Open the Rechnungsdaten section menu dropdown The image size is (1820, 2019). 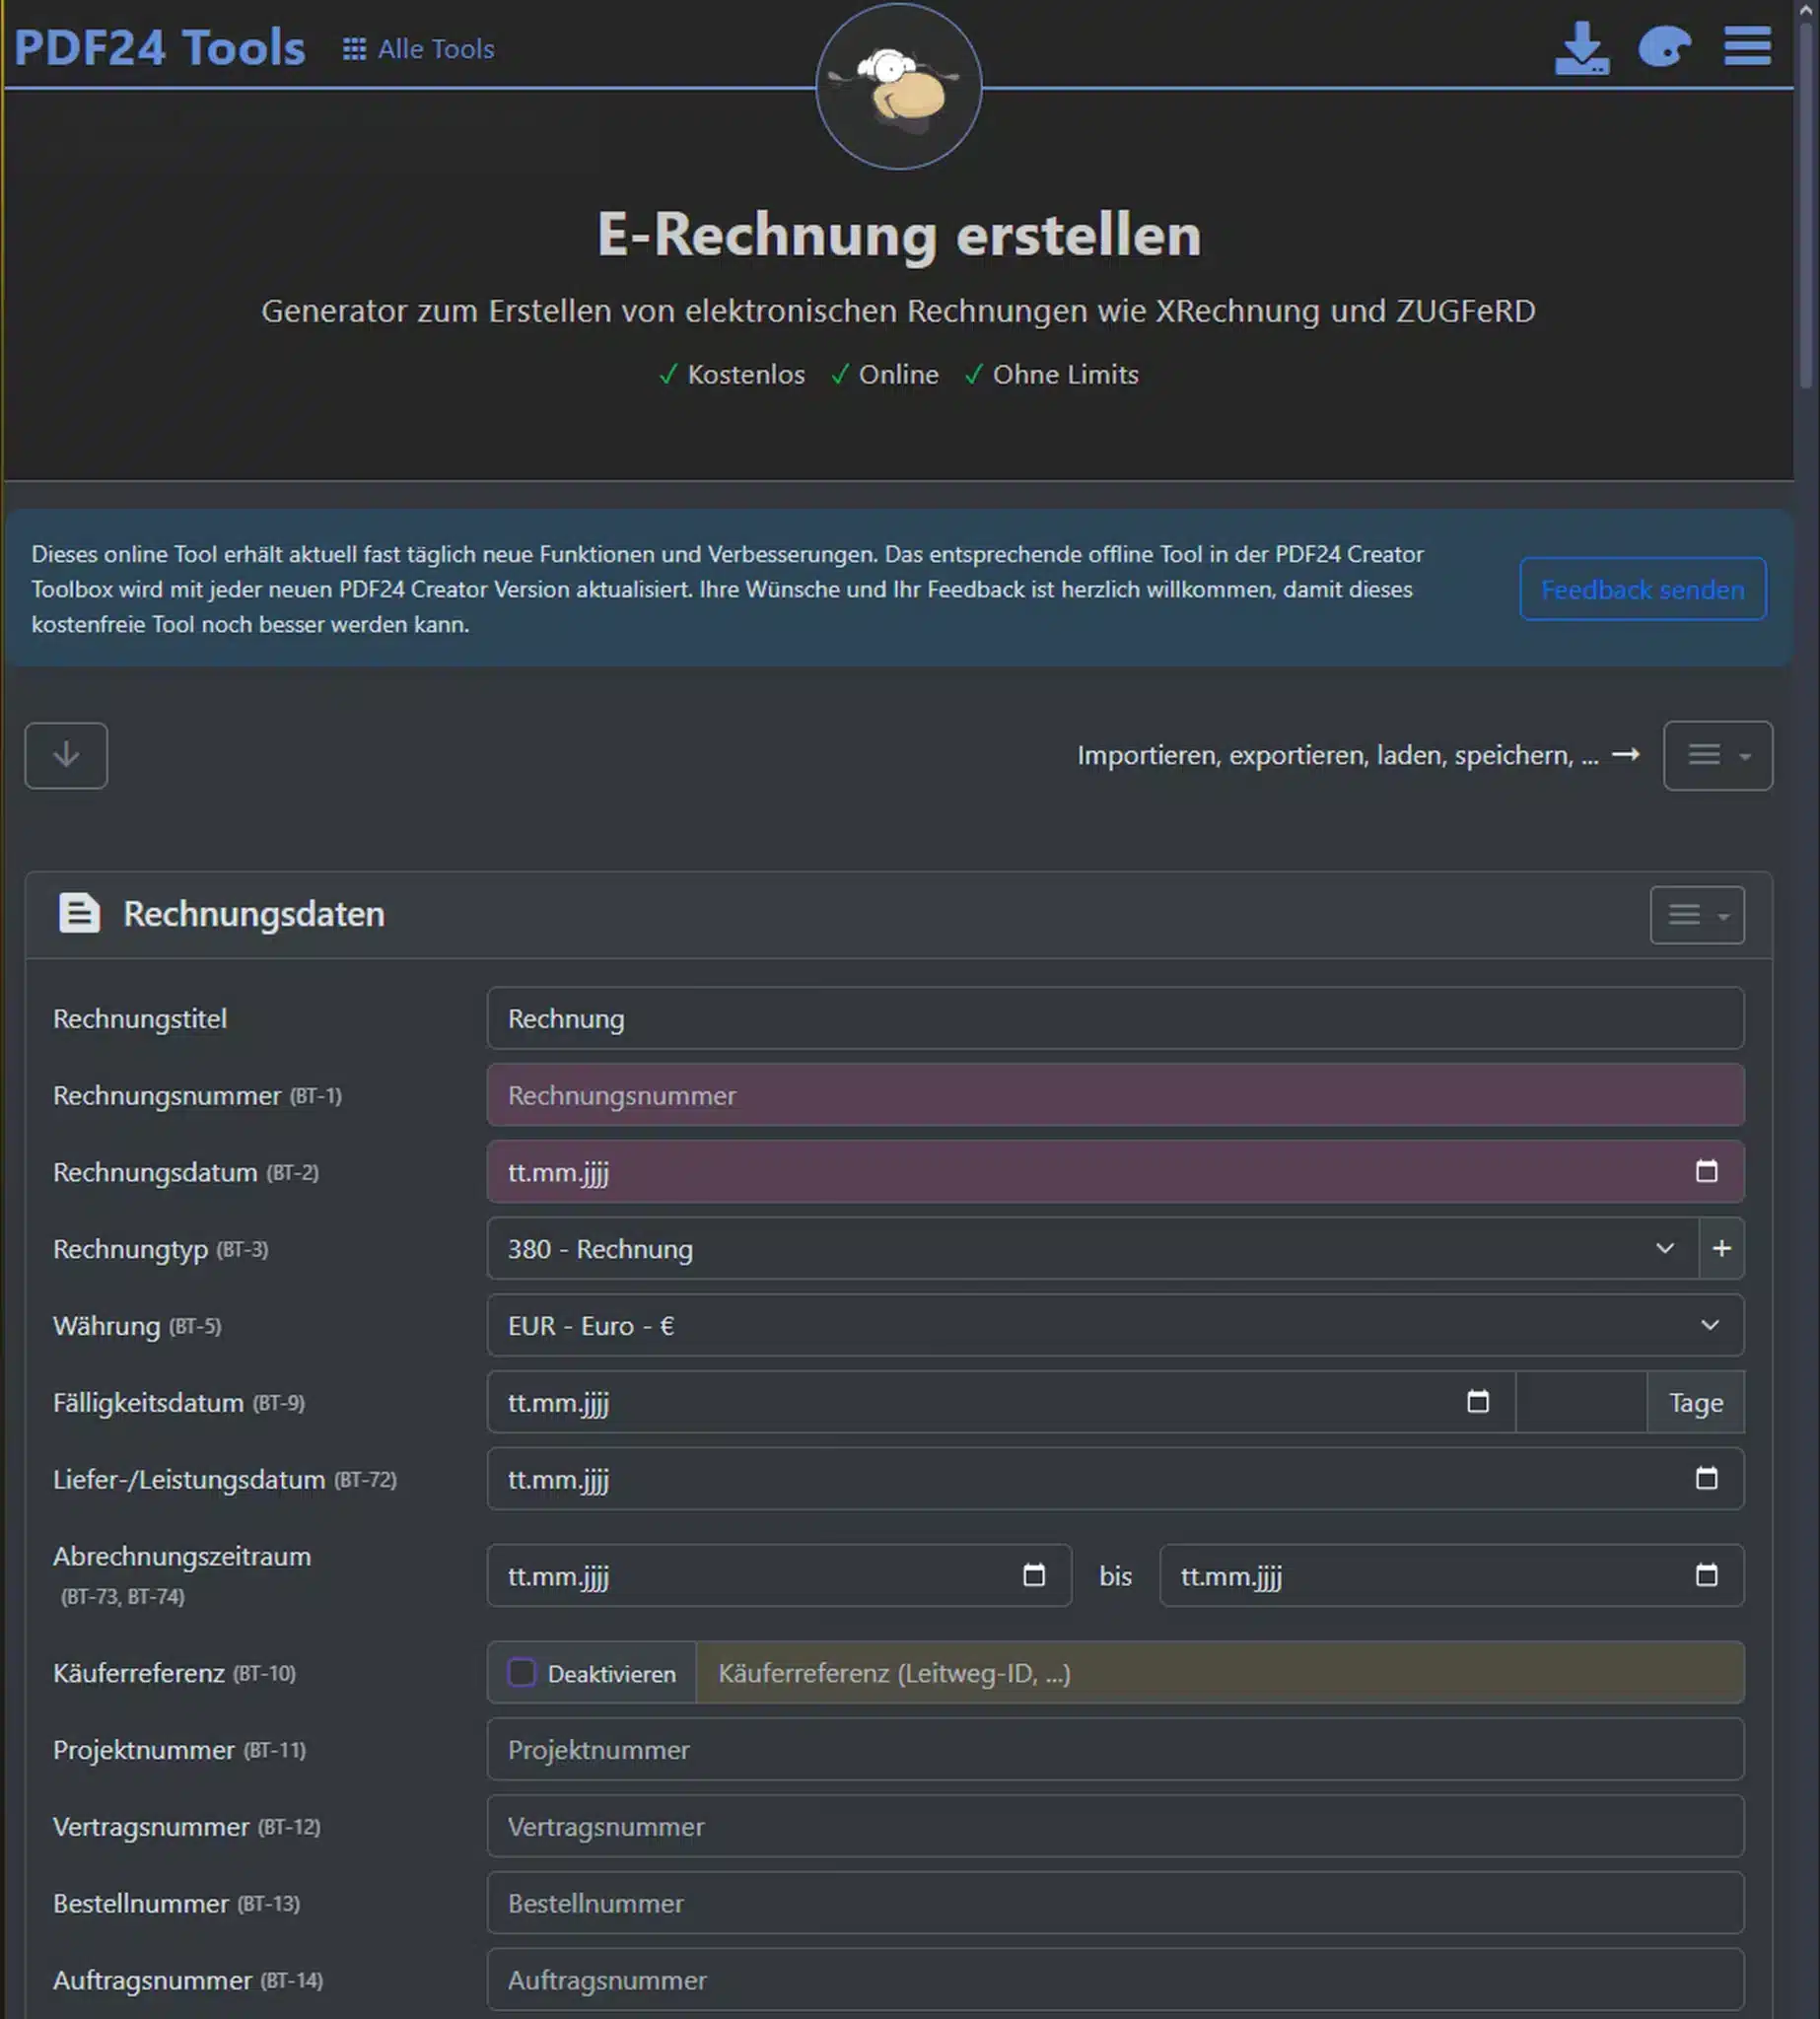(x=1696, y=914)
